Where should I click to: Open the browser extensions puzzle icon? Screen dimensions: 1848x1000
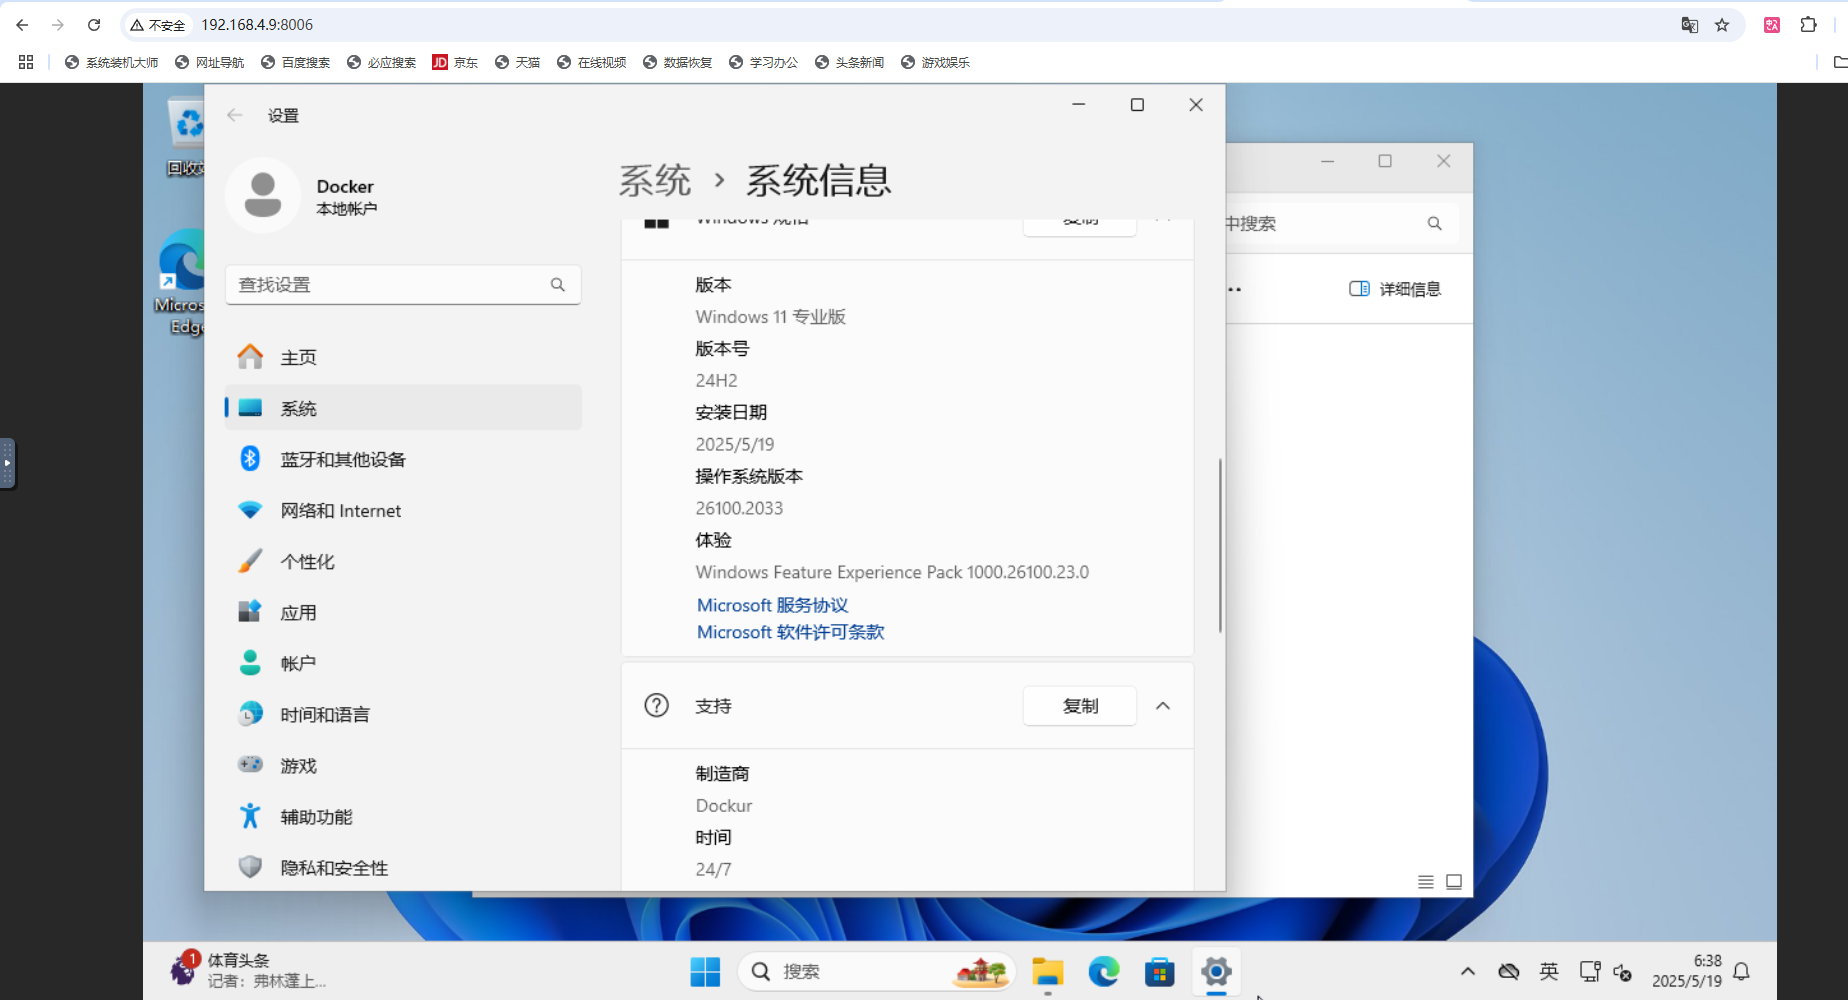click(x=1808, y=25)
